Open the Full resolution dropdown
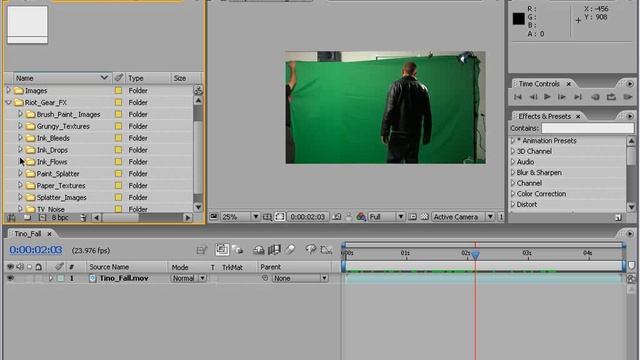 coord(386,217)
